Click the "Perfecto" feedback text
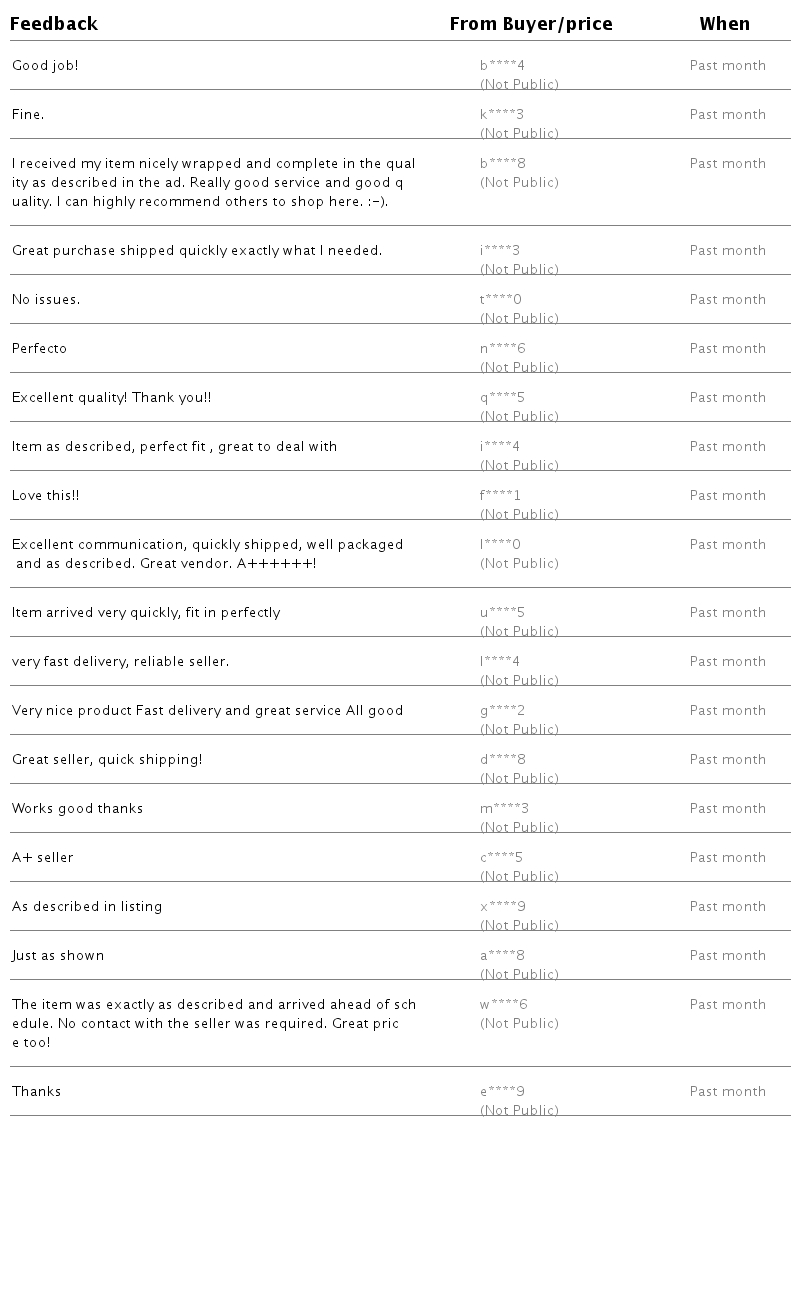The height and width of the screenshot is (1312, 800). coord(40,349)
